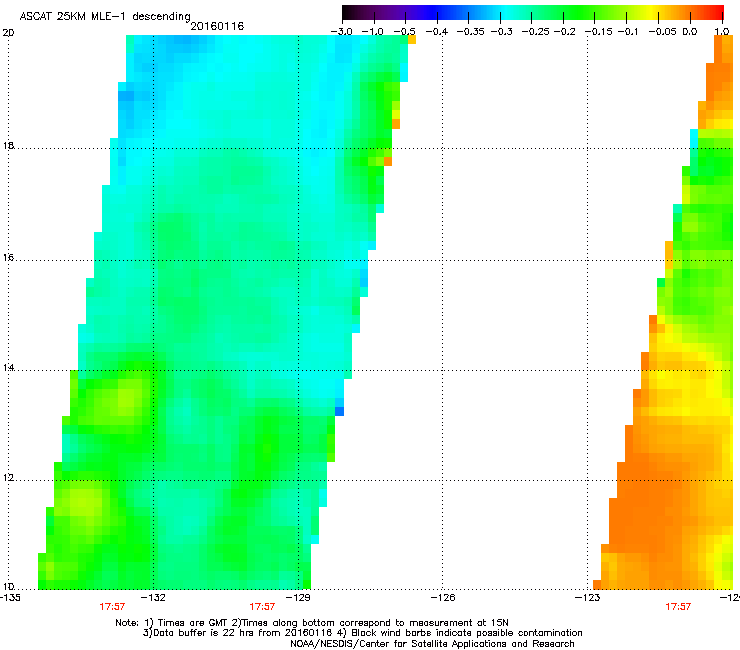
Task: Click the date label "20160116" under the title
Action: (217, 26)
